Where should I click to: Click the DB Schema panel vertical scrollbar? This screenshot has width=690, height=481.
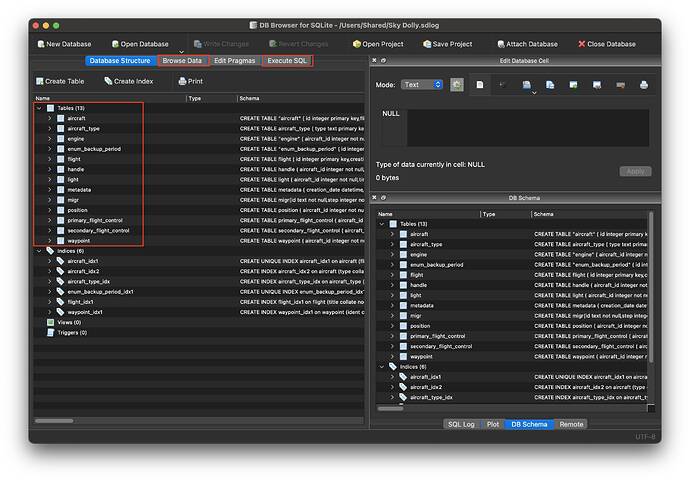tap(650, 300)
